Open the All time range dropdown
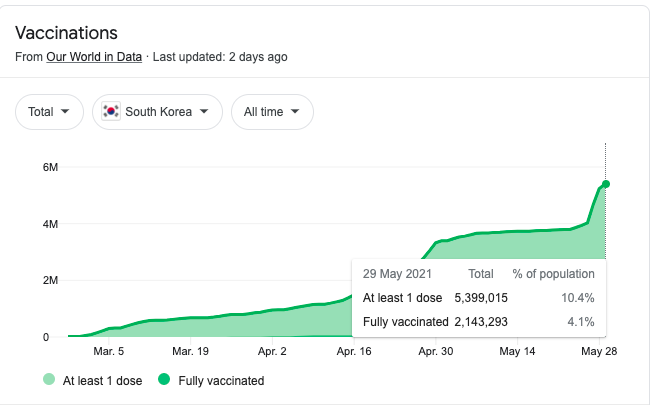Viewport: 650px width, 405px height. point(272,112)
